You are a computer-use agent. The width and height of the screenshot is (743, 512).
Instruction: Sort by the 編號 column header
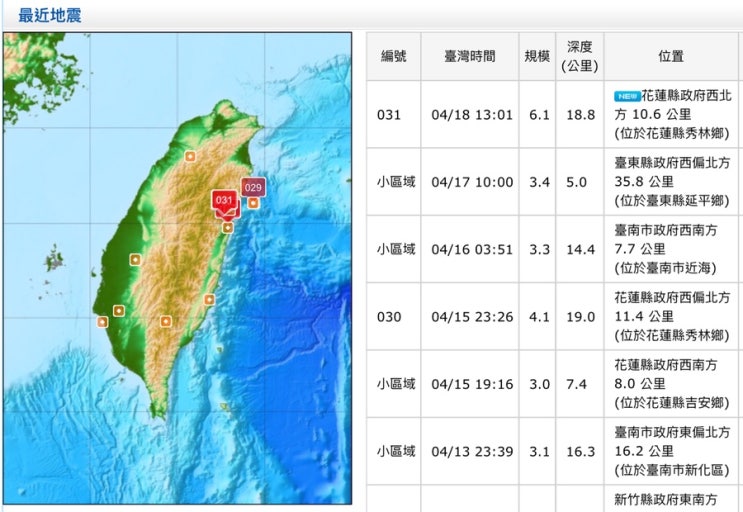pyautogui.click(x=394, y=56)
